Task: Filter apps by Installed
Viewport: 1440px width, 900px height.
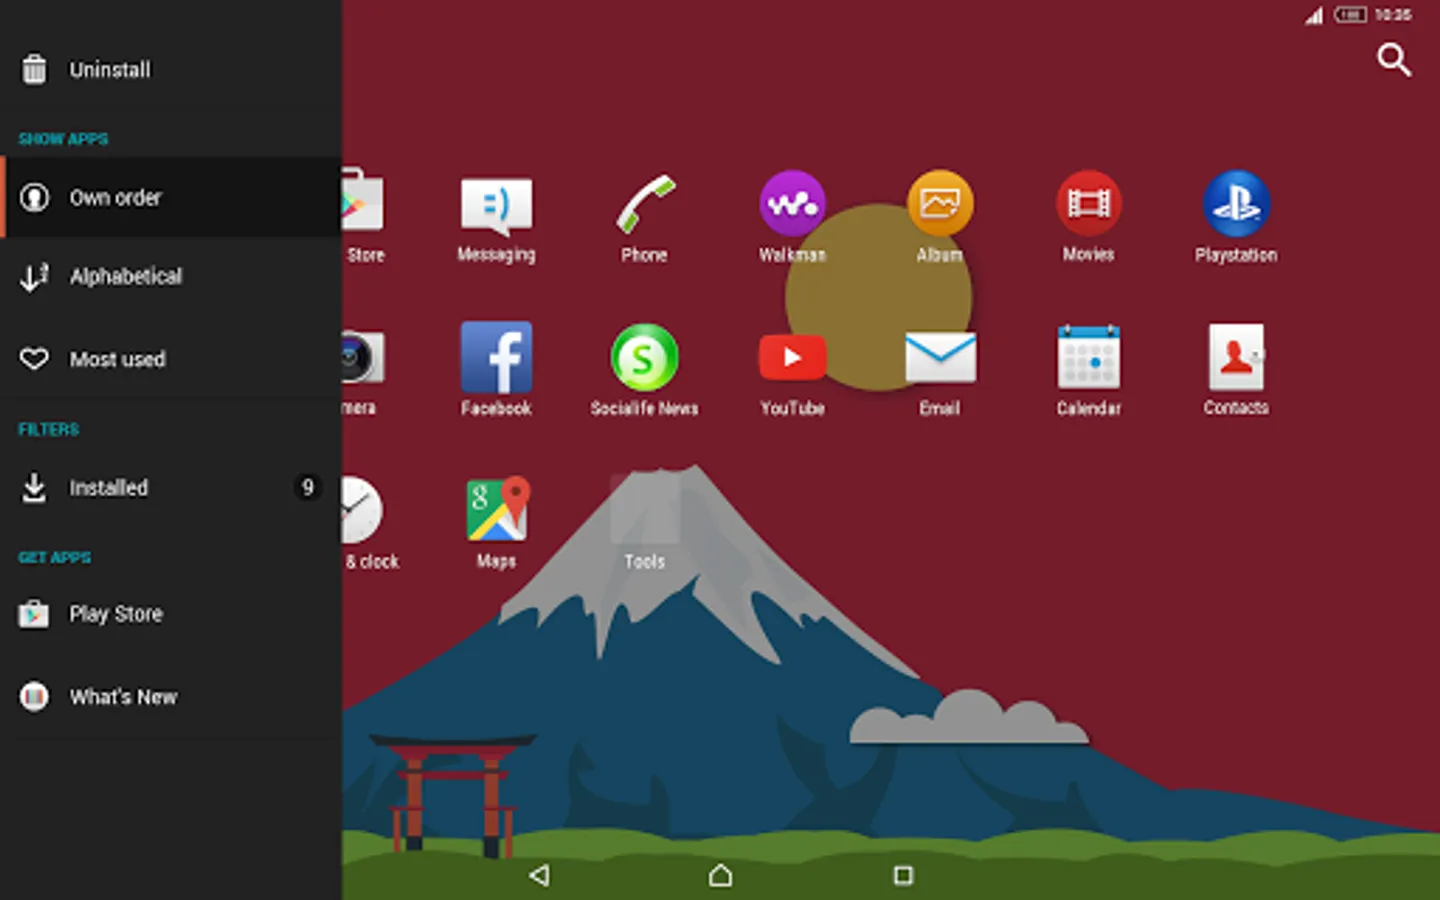Action: 171,488
